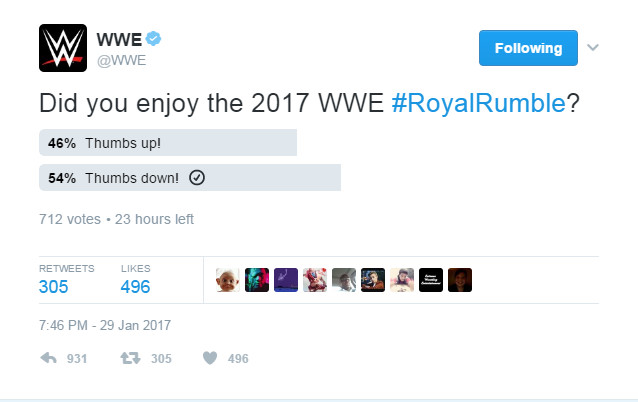
Task: Expand the tweet options chevron menu
Action: click(x=592, y=48)
